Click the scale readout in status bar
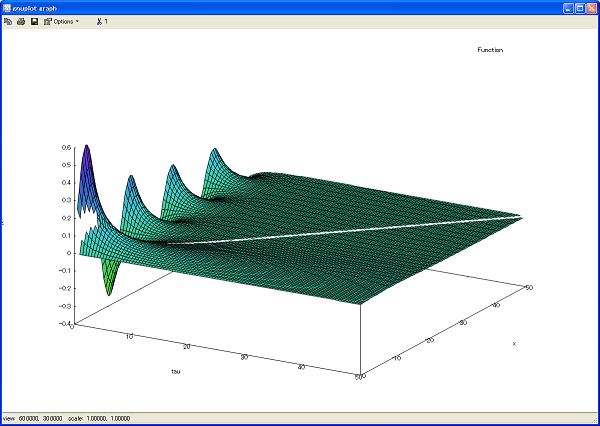This screenshot has height=426, width=600. click(x=99, y=419)
